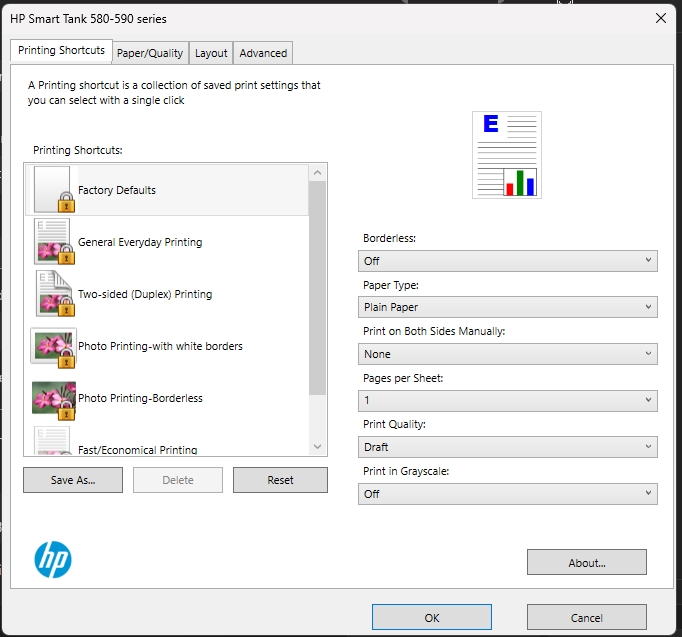Click the shortcuts list scroll-down arrow
The width and height of the screenshot is (682, 637).
[318, 447]
